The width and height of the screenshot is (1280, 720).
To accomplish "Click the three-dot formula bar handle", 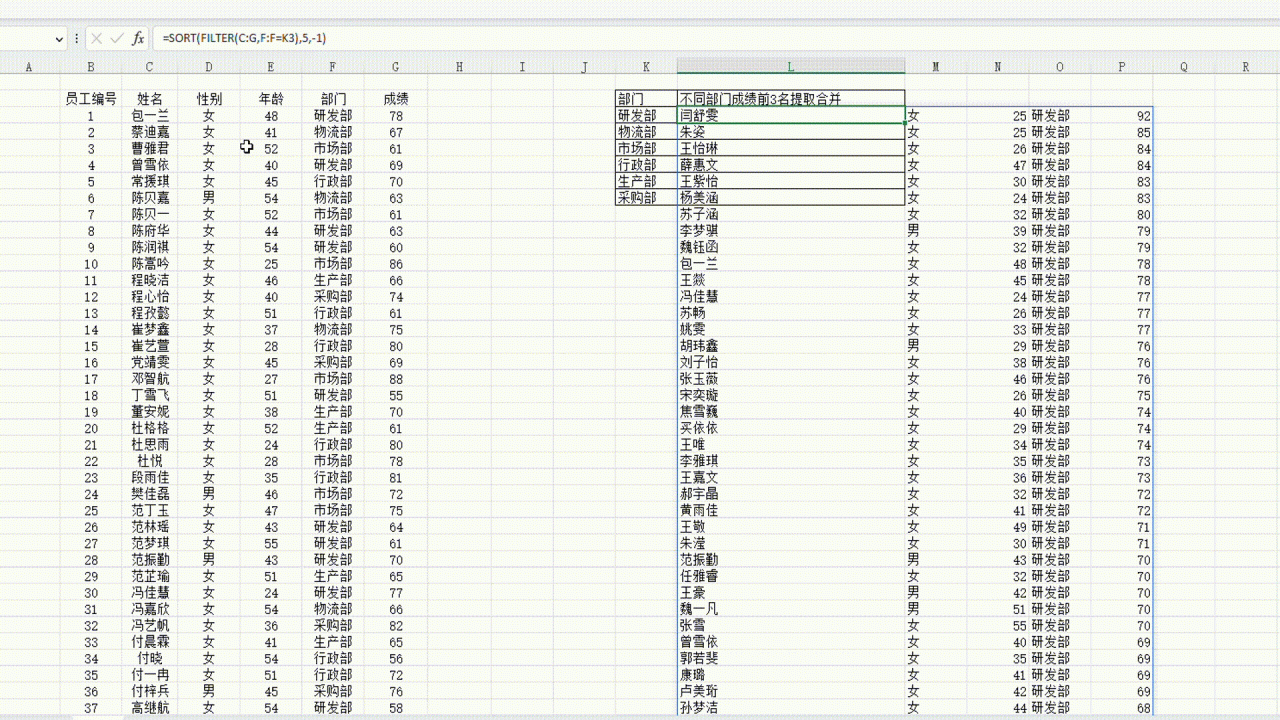I will point(77,38).
